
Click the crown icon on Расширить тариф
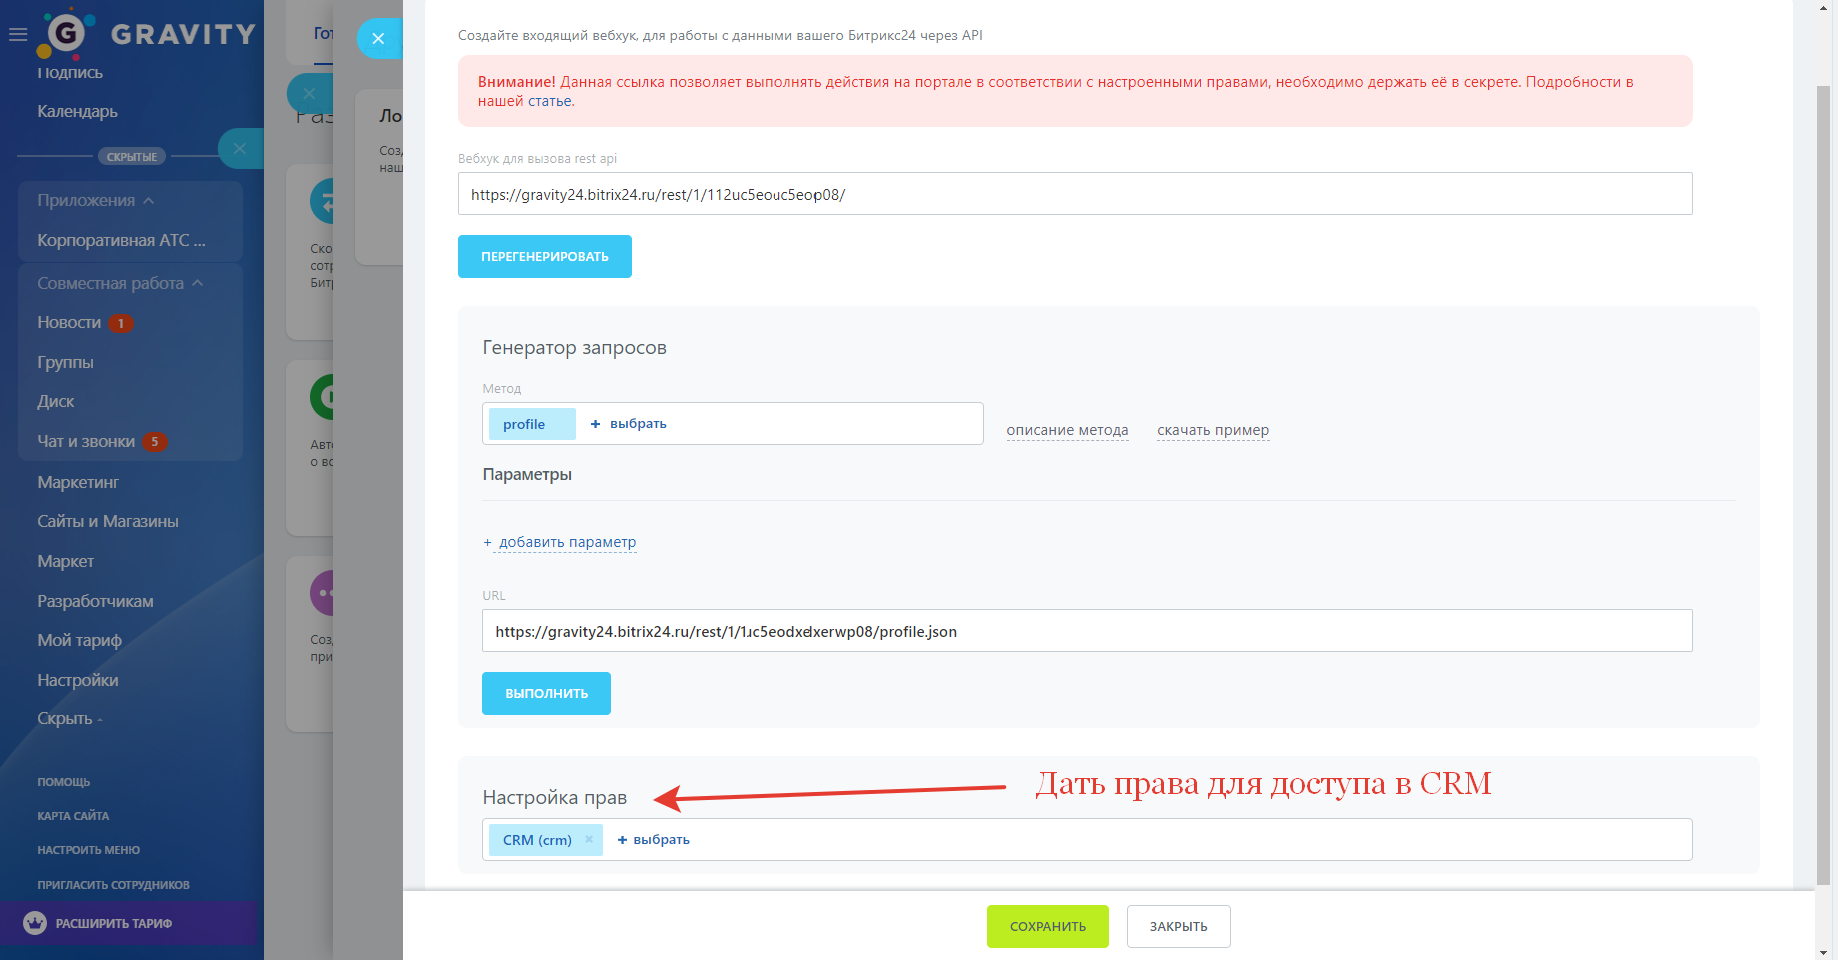click(x=35, y=923)
